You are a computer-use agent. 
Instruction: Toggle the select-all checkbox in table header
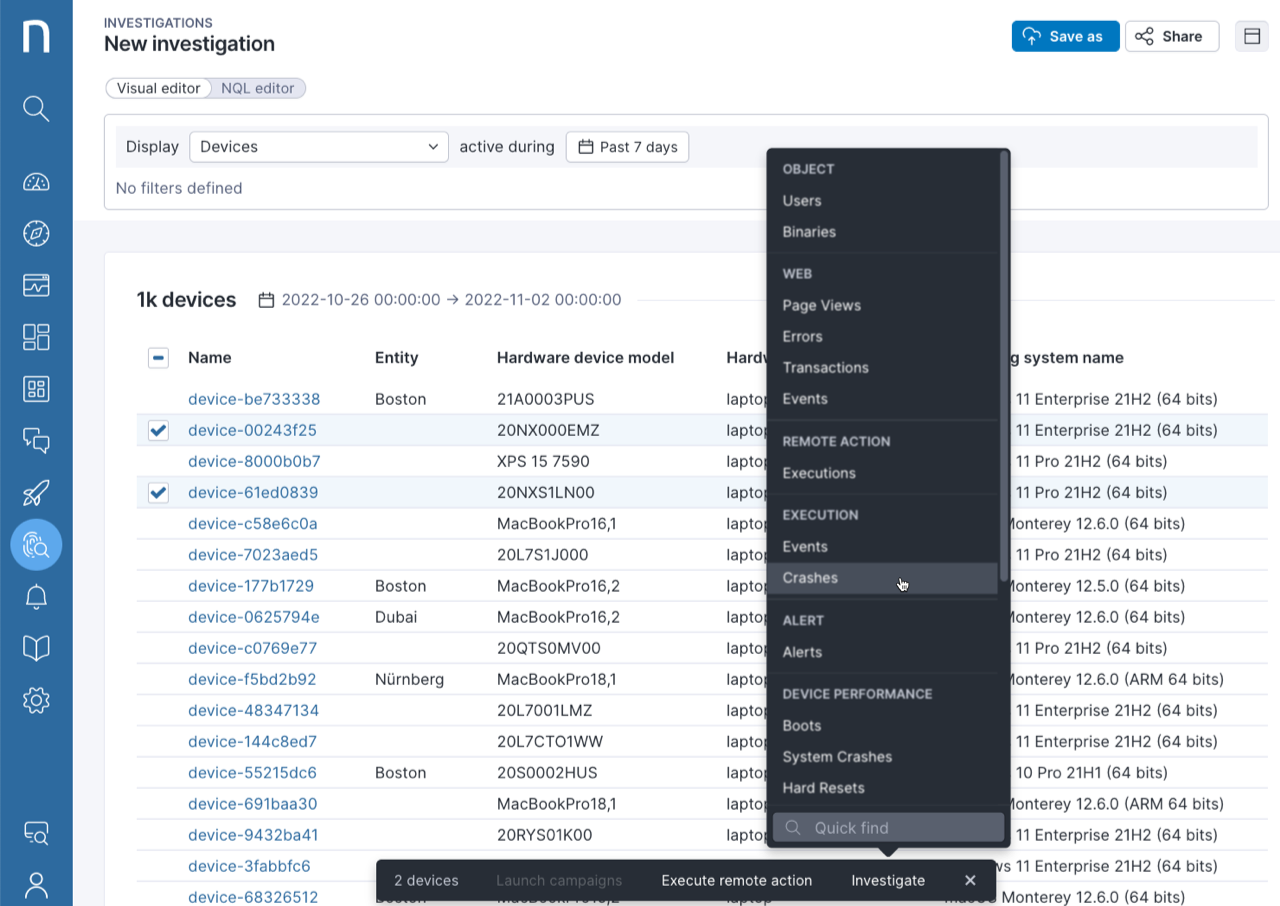[x=158, y=358]
